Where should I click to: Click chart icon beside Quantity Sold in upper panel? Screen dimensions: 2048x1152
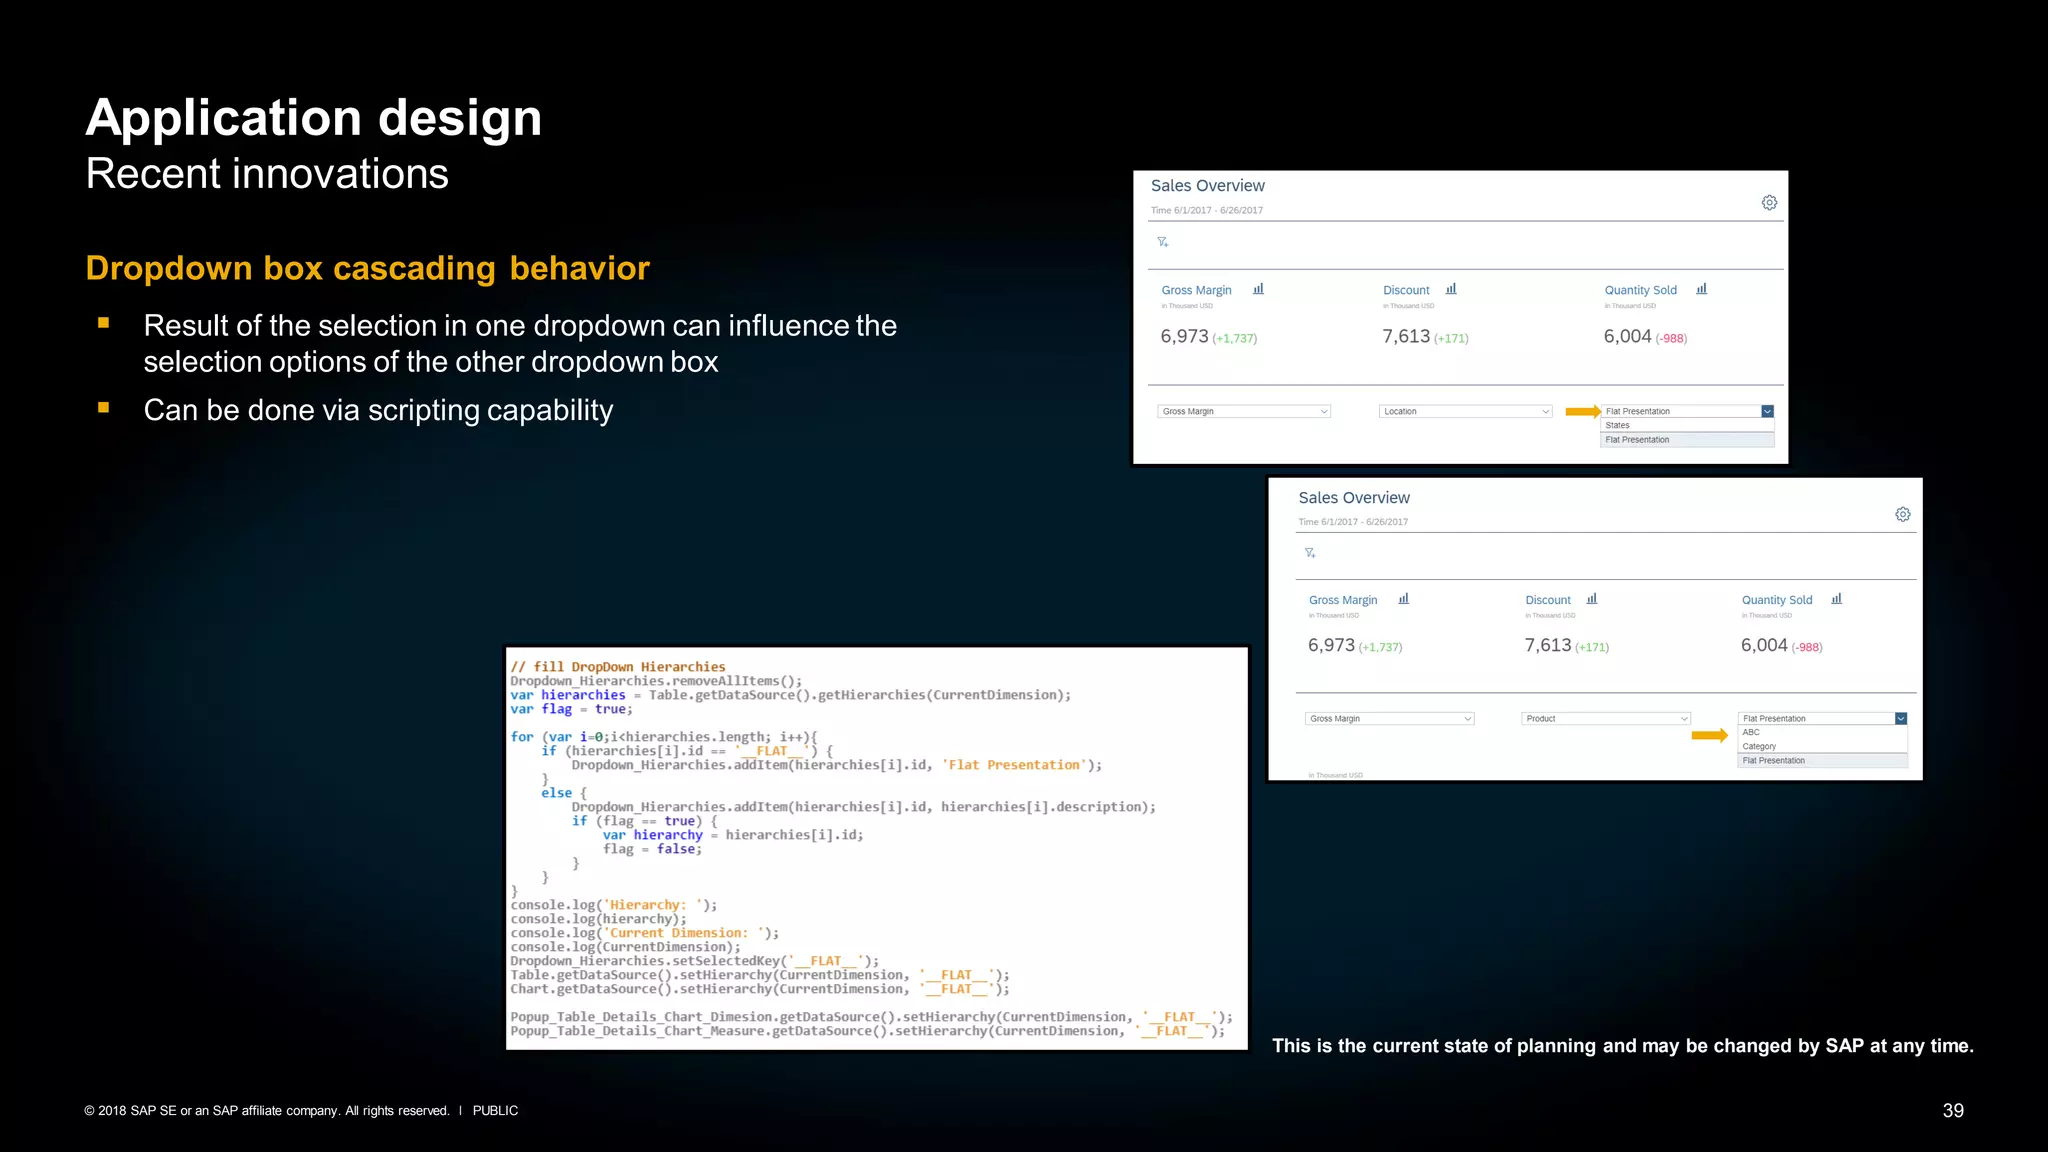1701,289
